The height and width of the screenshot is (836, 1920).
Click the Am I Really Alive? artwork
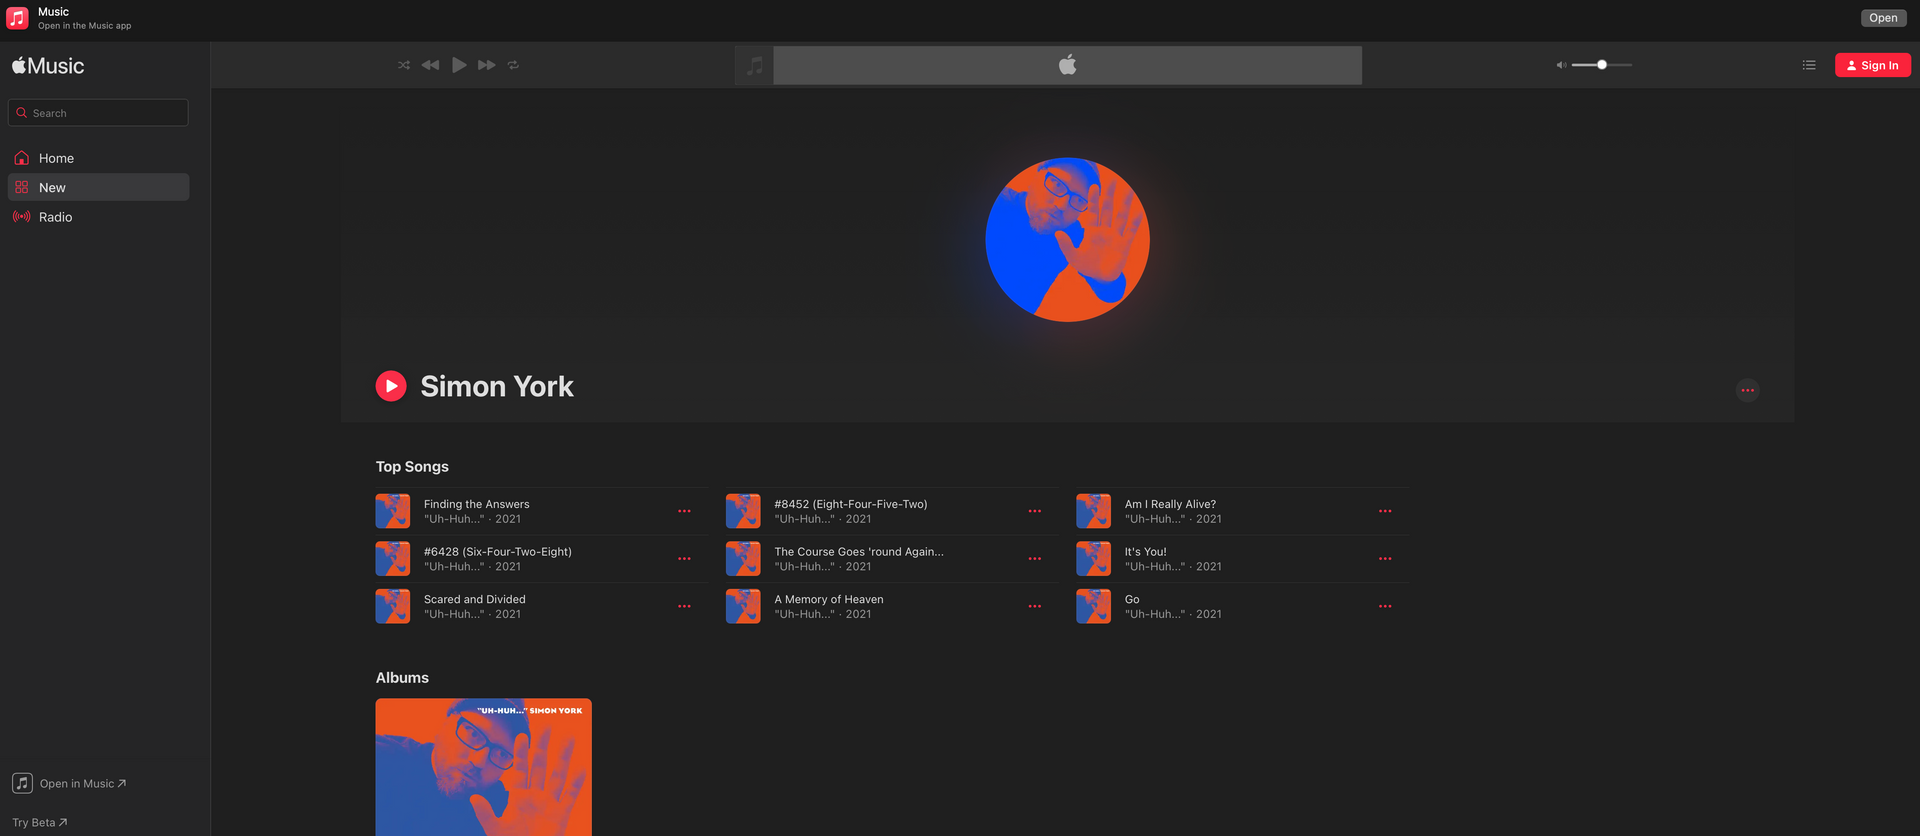[x=1094, y=511]
